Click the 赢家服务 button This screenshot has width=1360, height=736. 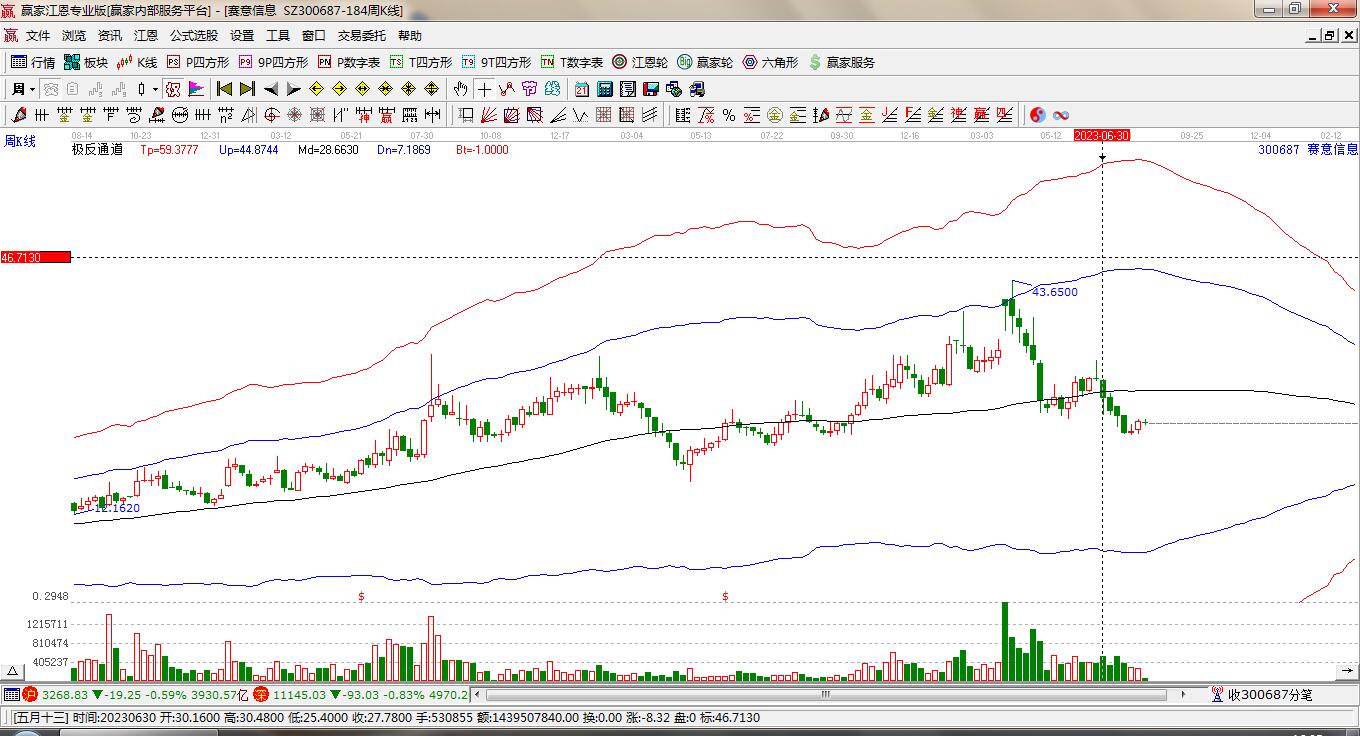point(841,62)
